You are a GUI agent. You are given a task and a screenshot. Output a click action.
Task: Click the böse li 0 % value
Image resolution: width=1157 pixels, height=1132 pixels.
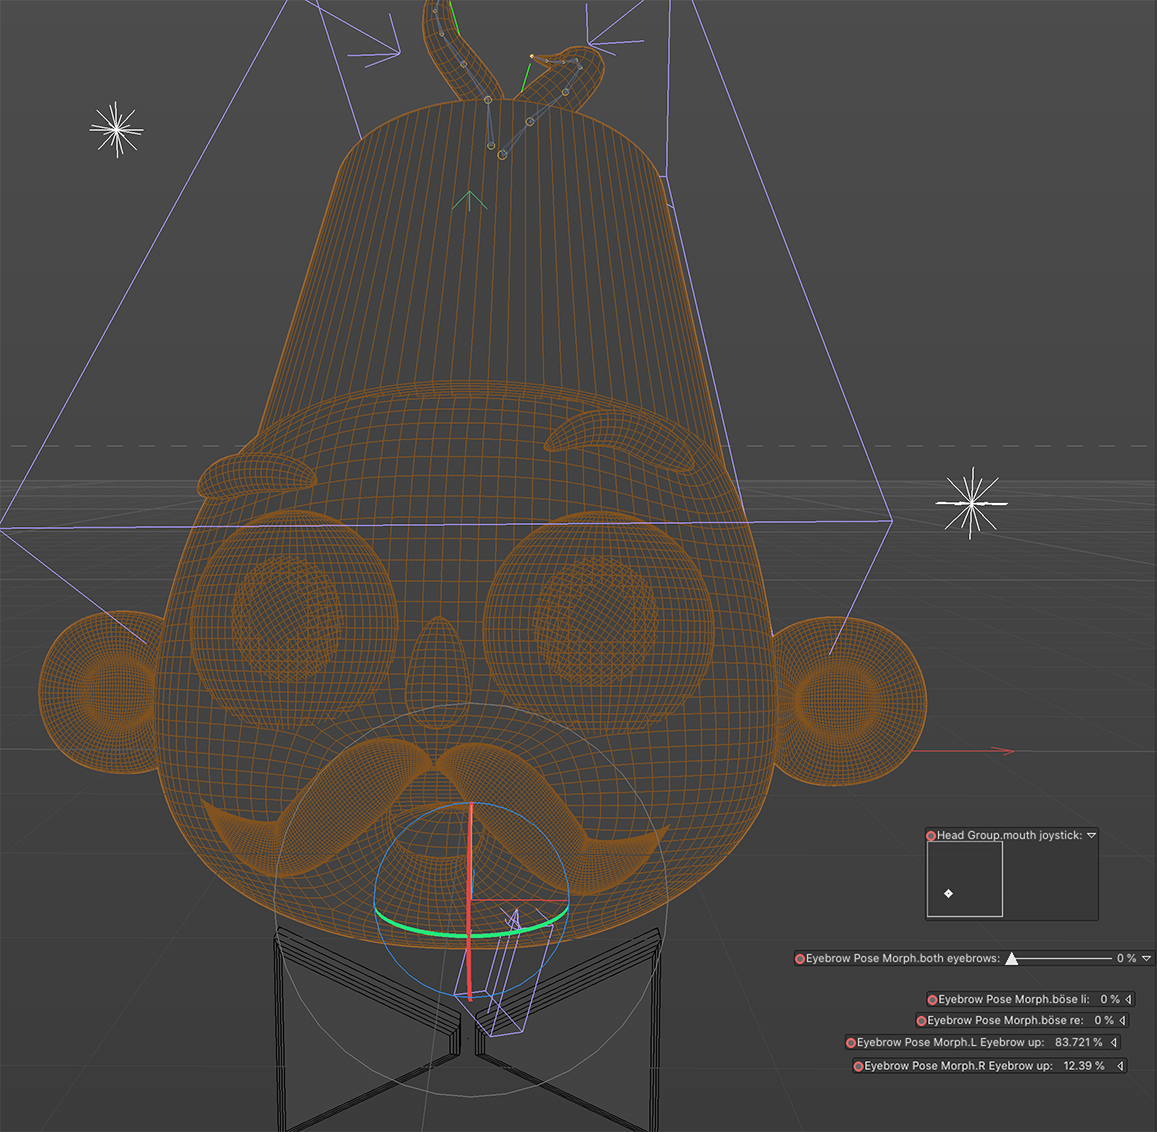pyautogui.click(x=1110, y=999)
